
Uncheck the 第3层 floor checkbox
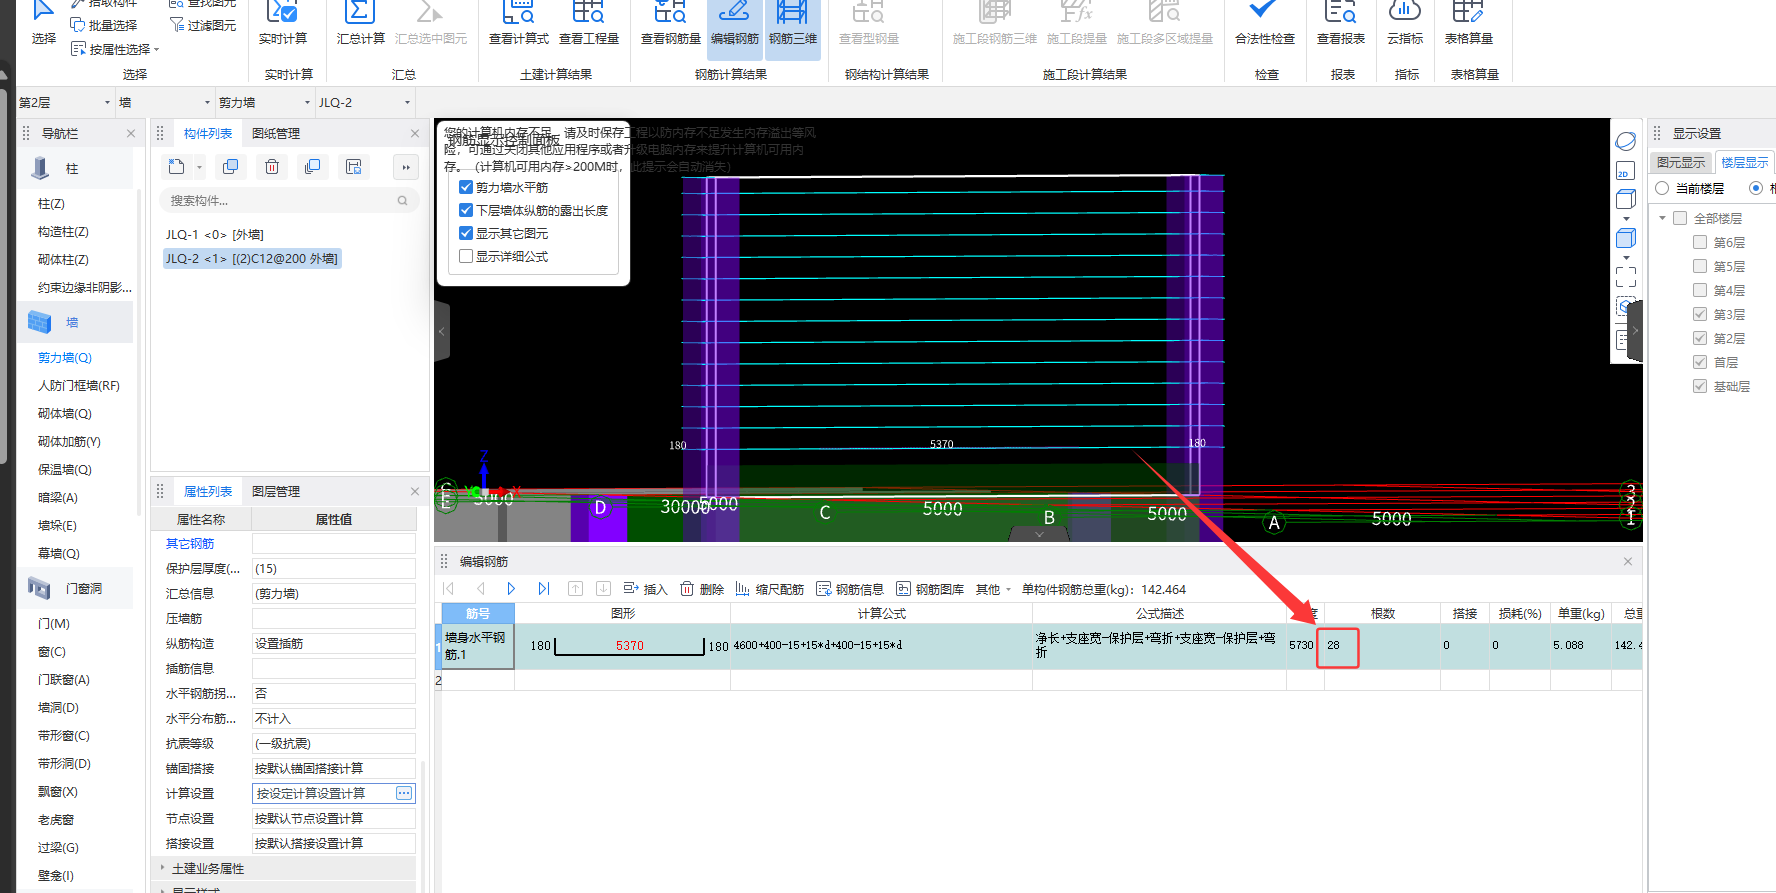coord(1700,314)
